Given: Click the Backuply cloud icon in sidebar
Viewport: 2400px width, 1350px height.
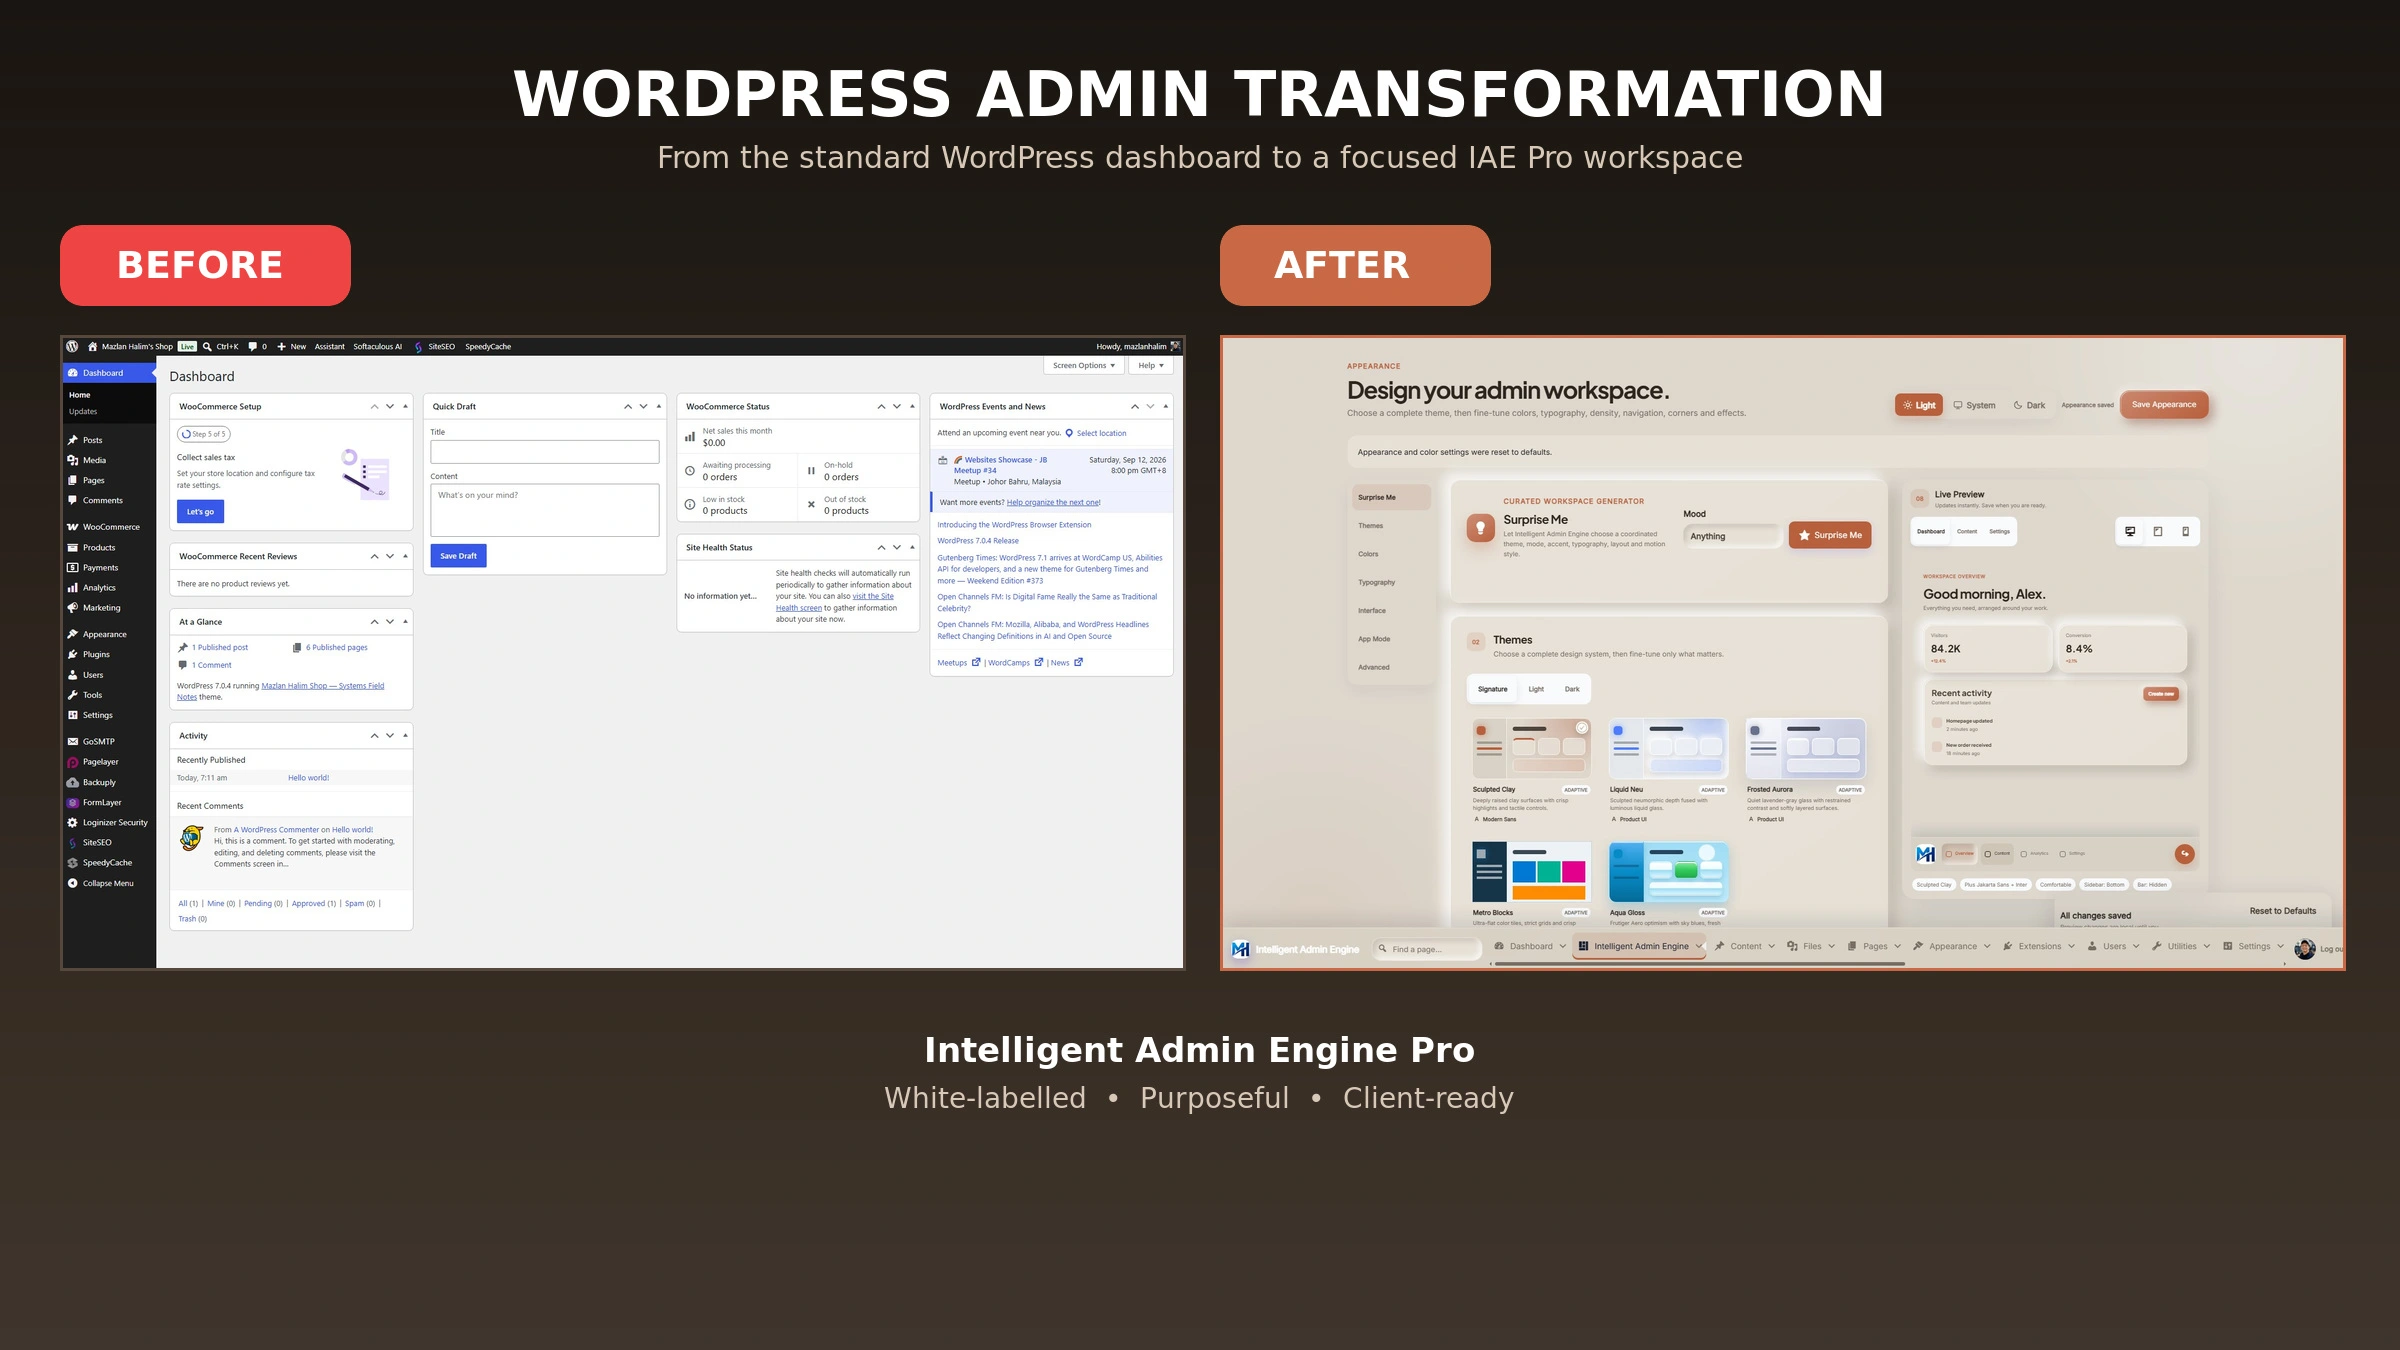Looking at the screenshot, I should 72,782.
